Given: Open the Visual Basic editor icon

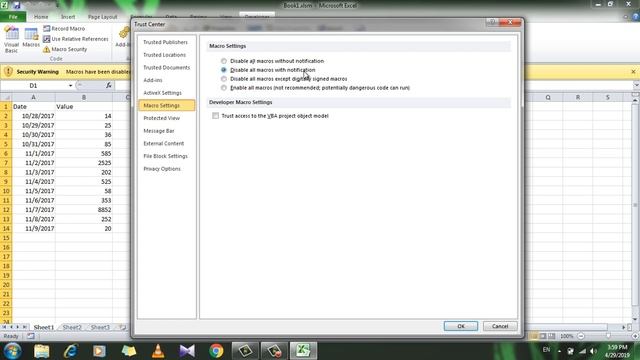Looking at the screenshot, I should [x=11, y=40].
